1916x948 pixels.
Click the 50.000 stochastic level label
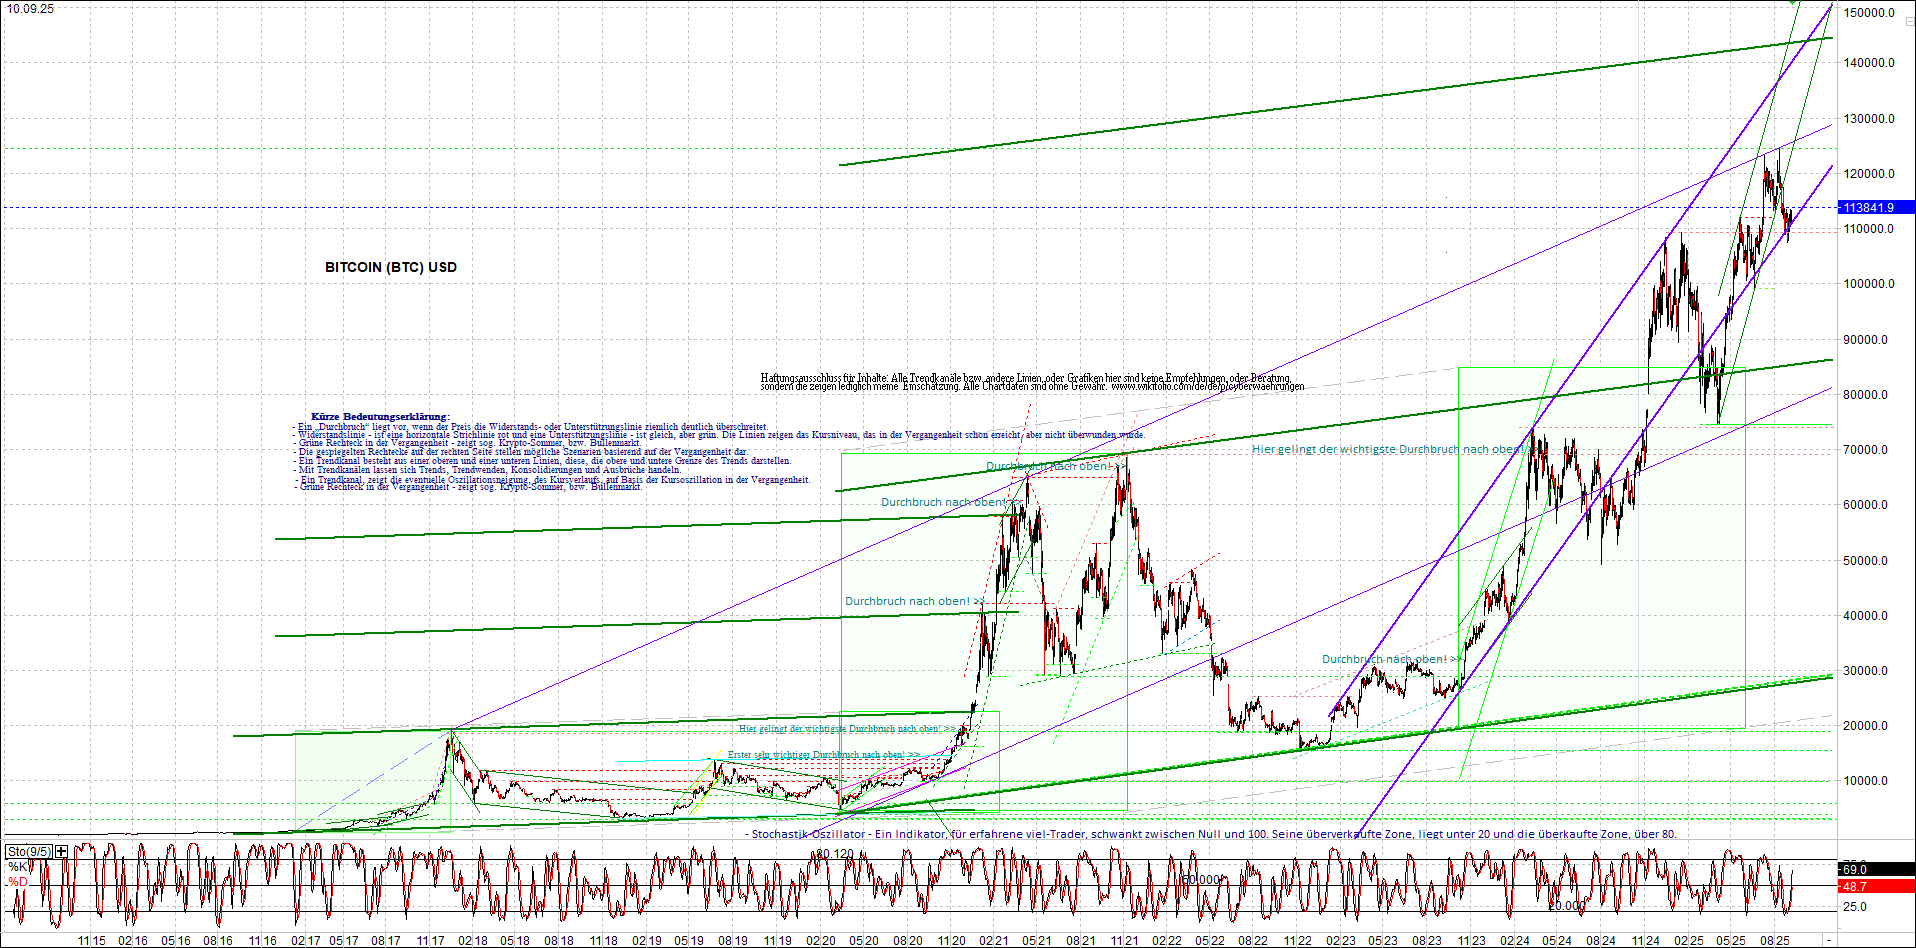(1202, 880)
